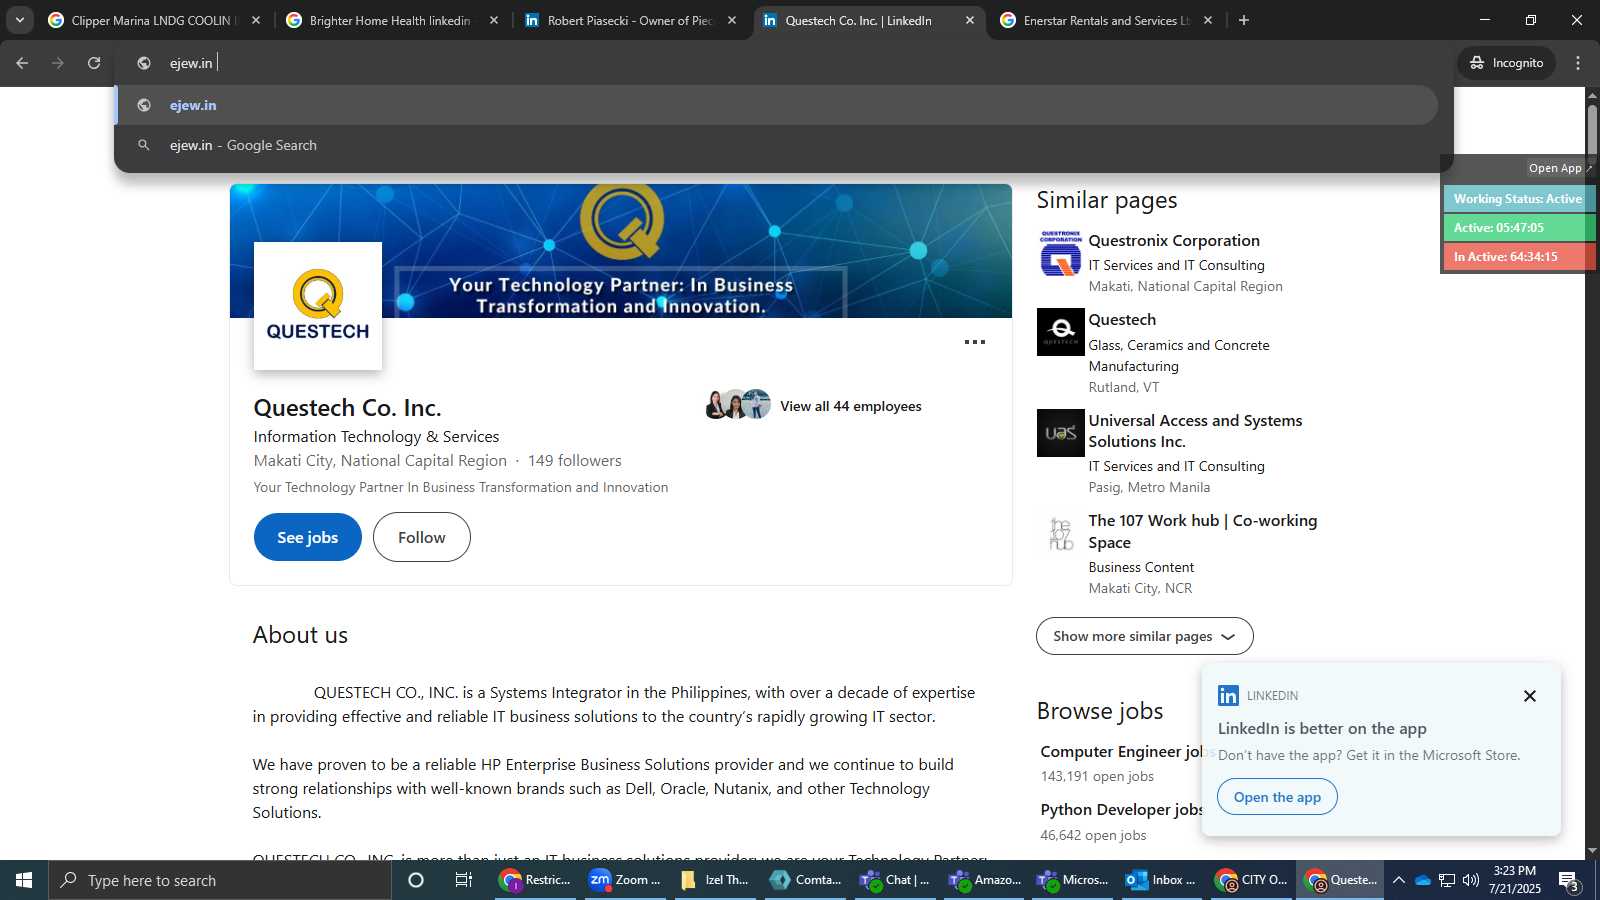Select the ejew.in URL suggestion
Image resolution: width=1600 pixels, height=900 pixels.
tap(777, 105)
